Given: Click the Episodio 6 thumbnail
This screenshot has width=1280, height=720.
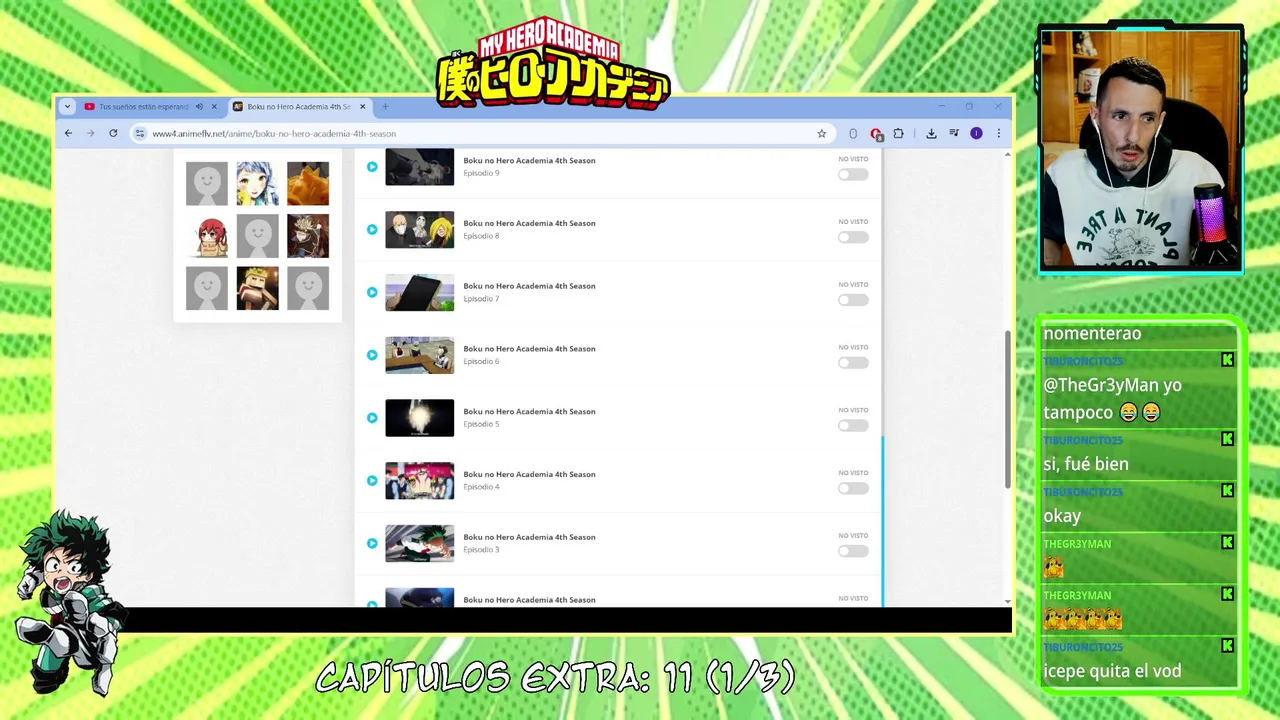Looking at the screenshot, I should click(420, 355).
